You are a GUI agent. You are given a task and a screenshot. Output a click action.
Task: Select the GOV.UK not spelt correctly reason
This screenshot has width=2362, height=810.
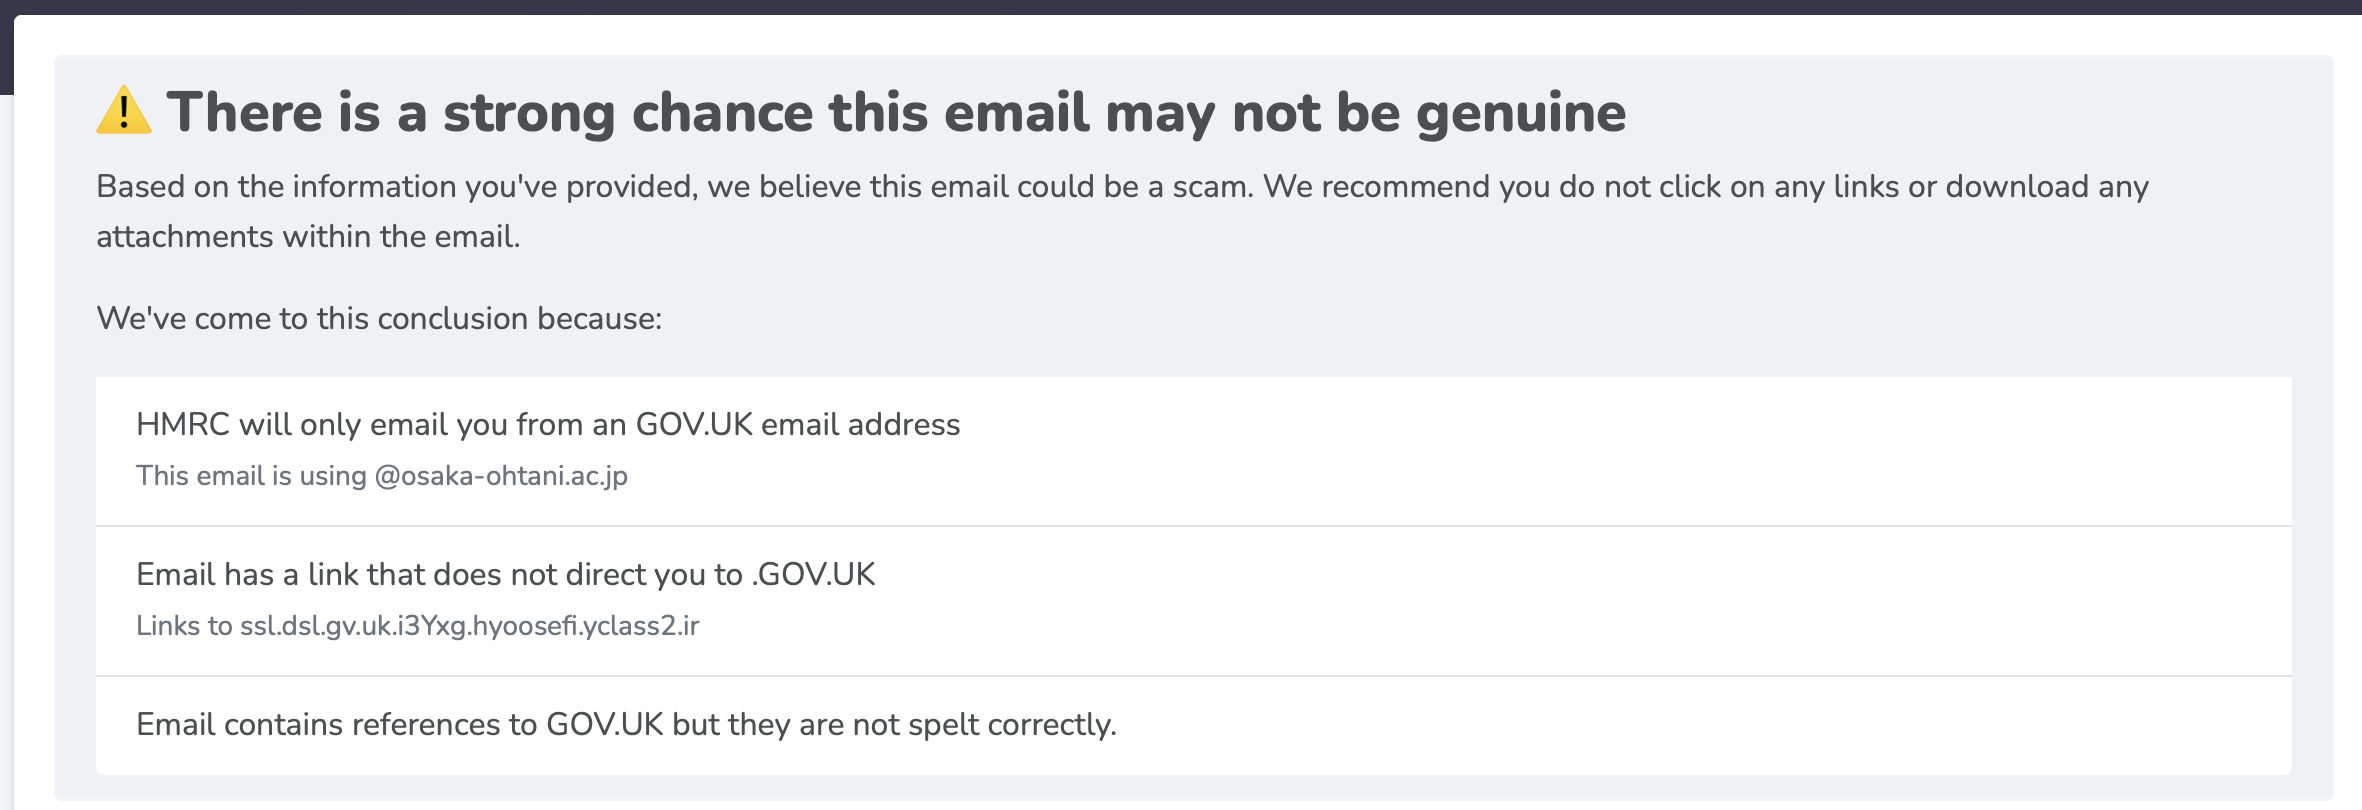1194,725
